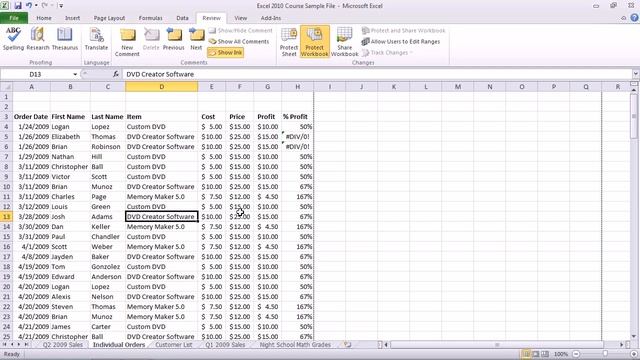Click the Zoom out minus button
Viewport: 640px width, 360px height.
[576, 354]
